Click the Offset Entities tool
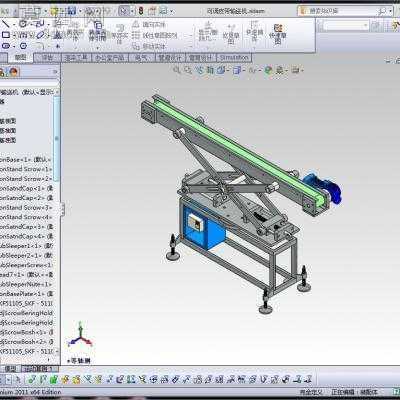 pyautogui.click(x=119, y=33)
